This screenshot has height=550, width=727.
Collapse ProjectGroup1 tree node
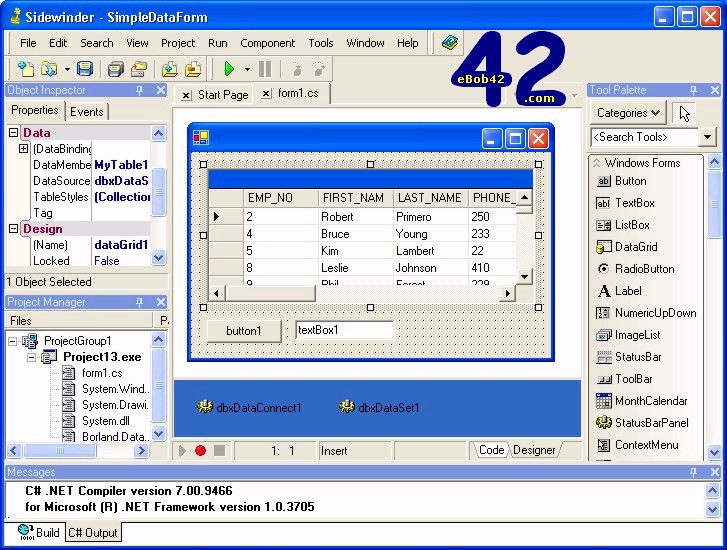coord(13,341)
